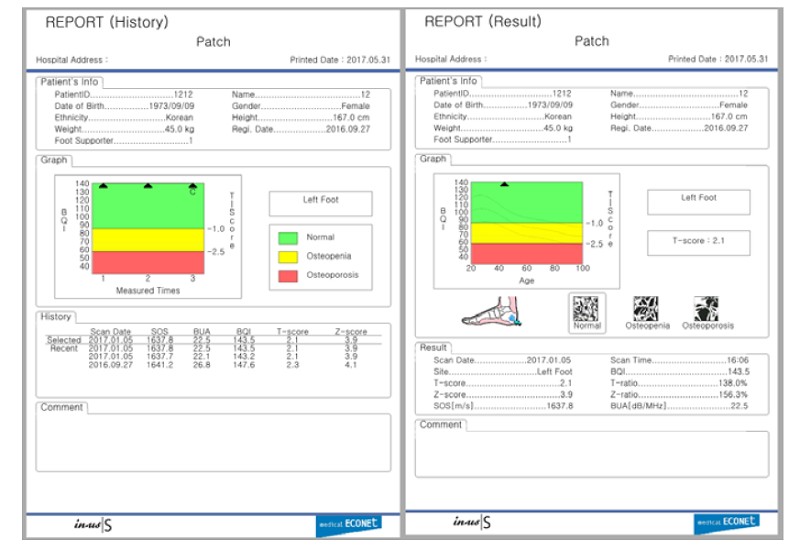Click the Left Foot box in History report

point(320,203)
